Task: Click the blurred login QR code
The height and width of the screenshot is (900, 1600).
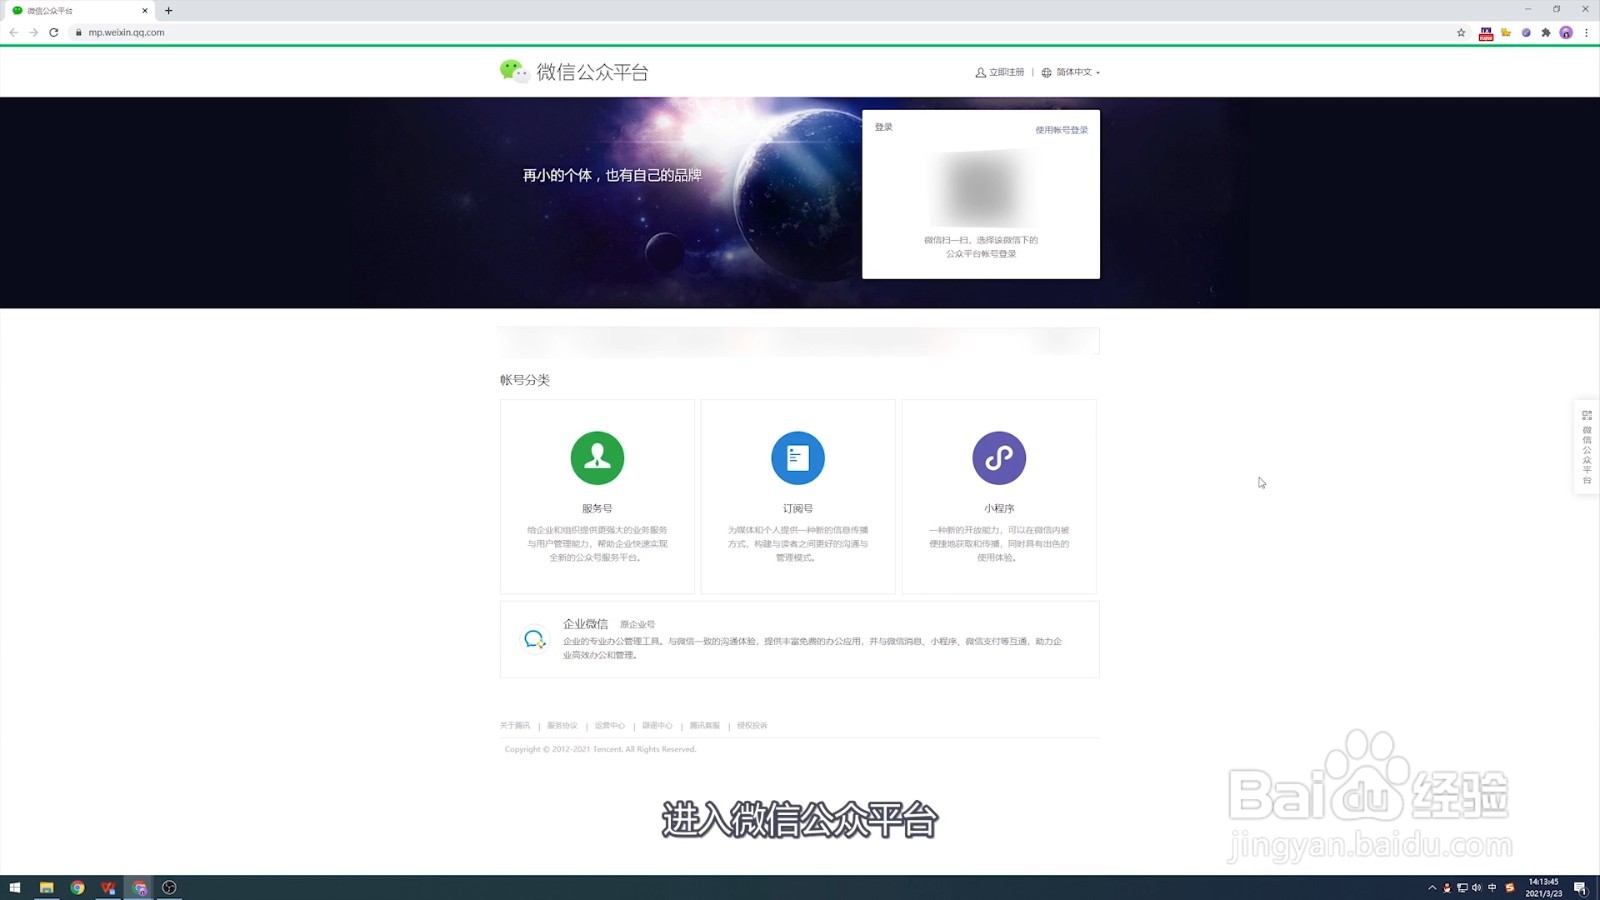Action: [x=981, y=188]
